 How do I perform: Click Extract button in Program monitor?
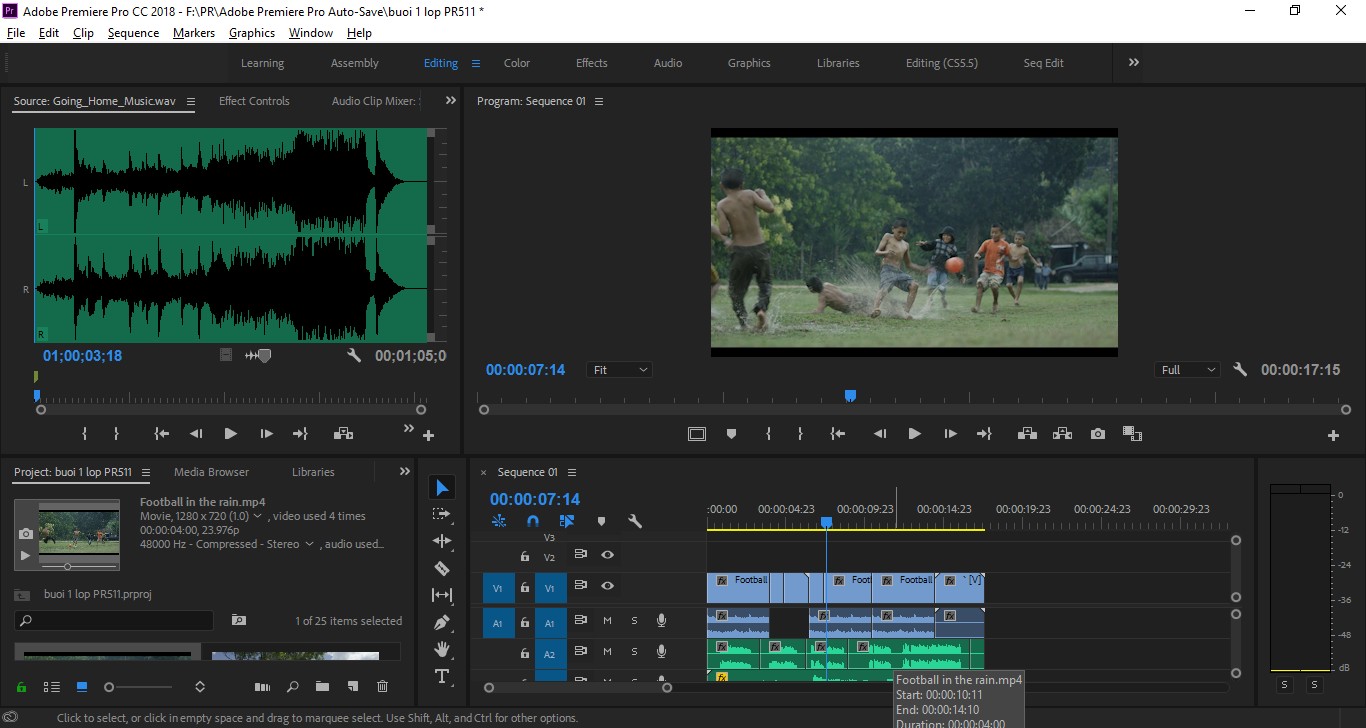(1063, 434)
